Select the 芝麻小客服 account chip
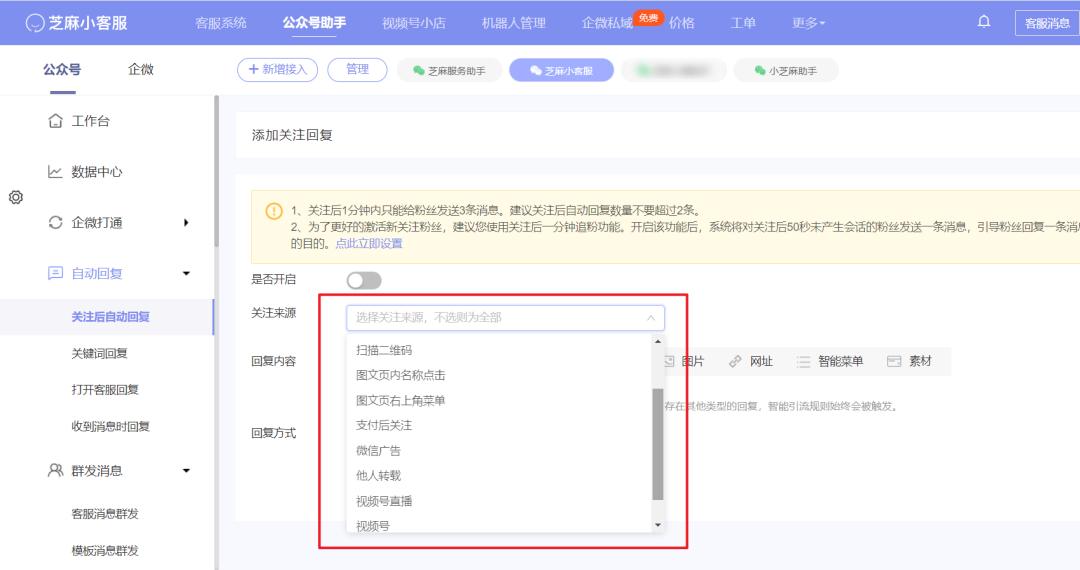This screenshot has width=1080, height=570. pos(561,70)
